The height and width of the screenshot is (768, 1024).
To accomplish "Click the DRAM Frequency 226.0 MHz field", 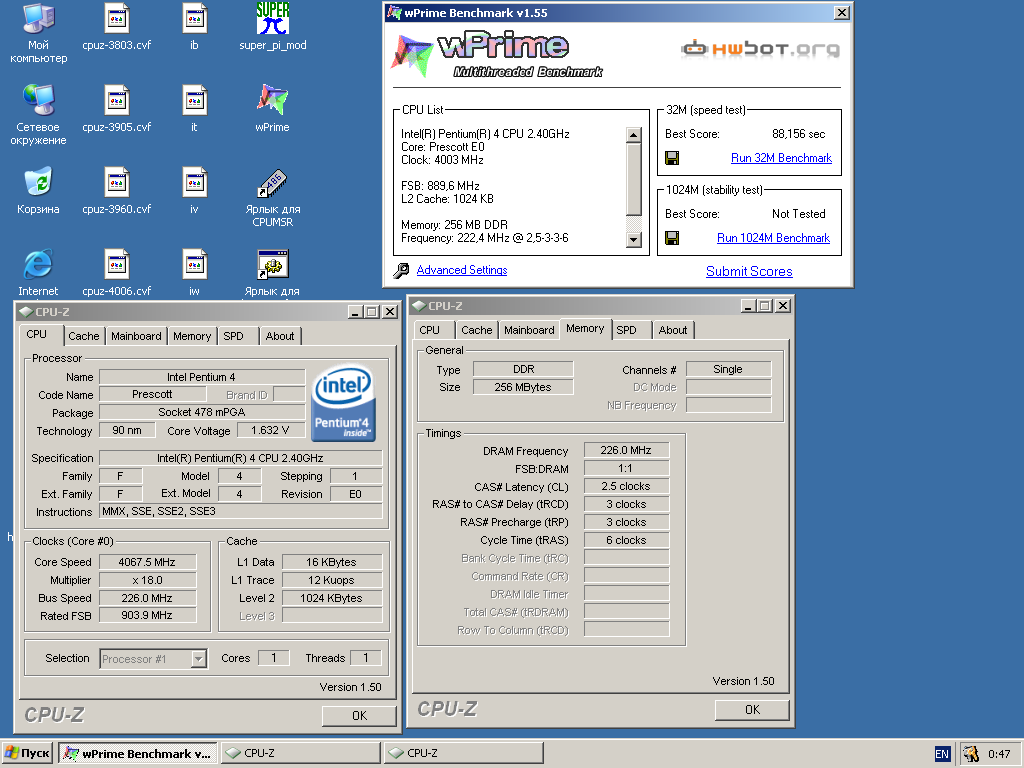I will pyautogui.click(x=626, y=450).
